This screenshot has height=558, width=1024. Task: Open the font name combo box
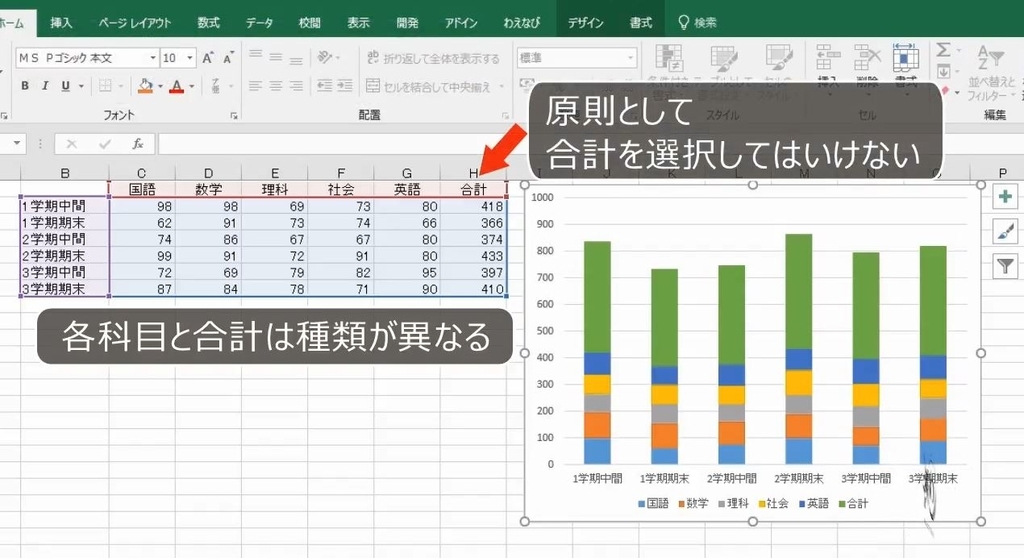tap(87, 58)
